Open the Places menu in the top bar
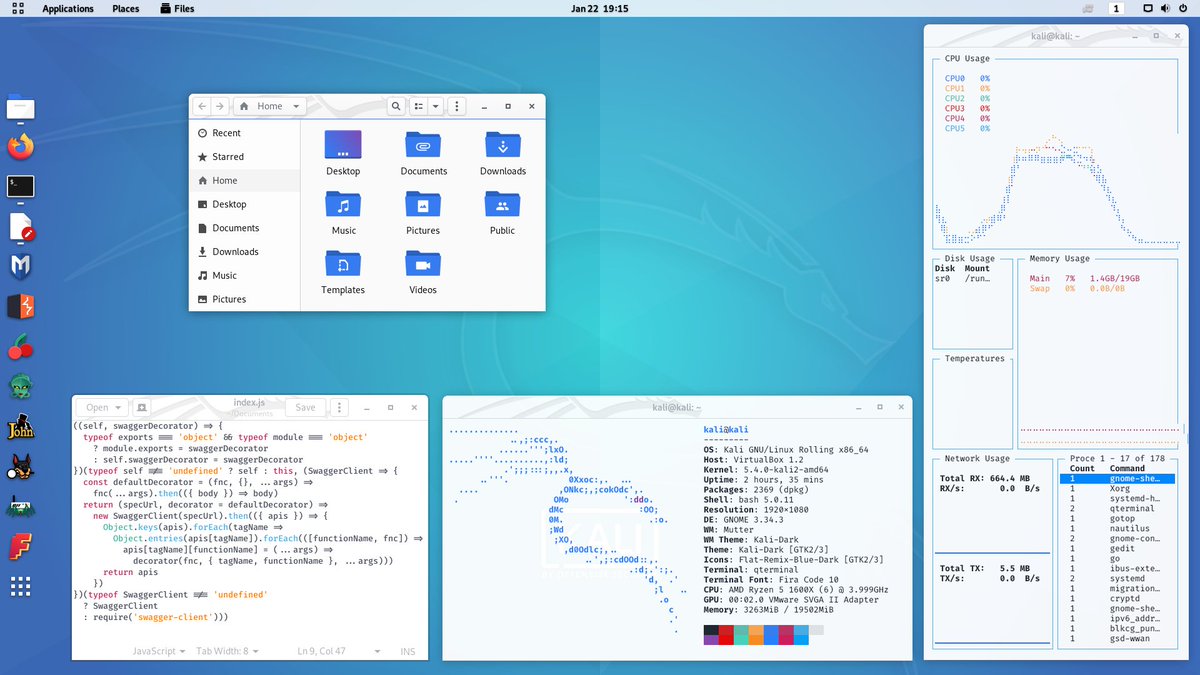Viewport: 1200px width, 675px height. (x=126, y=8)
